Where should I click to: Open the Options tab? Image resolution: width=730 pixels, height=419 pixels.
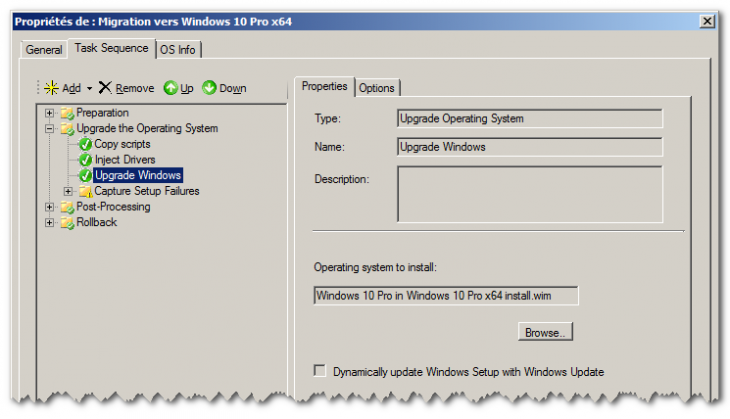tap(377, 88)
